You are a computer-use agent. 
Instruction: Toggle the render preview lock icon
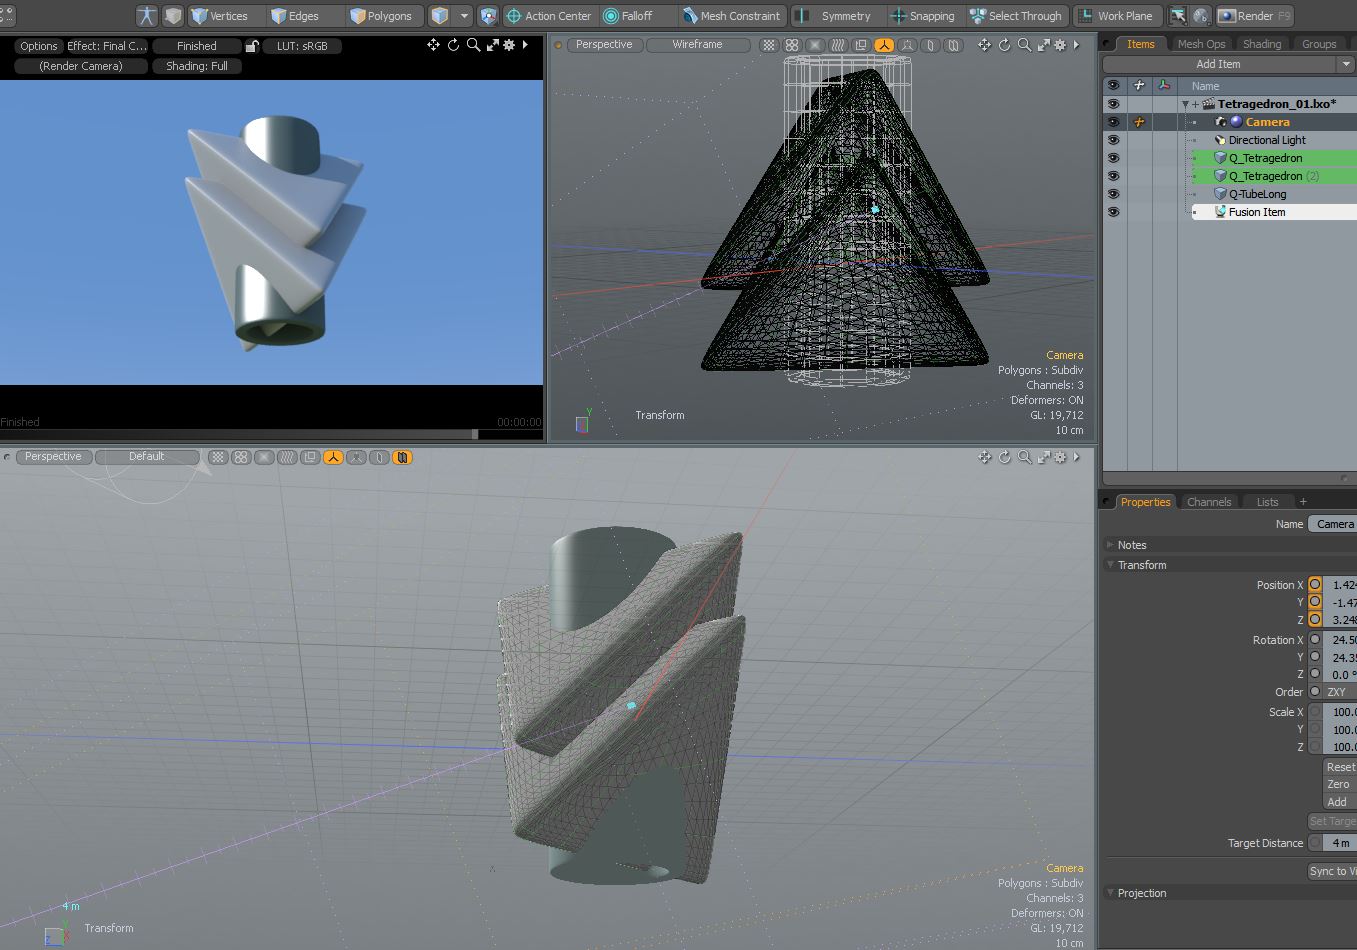coord(252,46)
